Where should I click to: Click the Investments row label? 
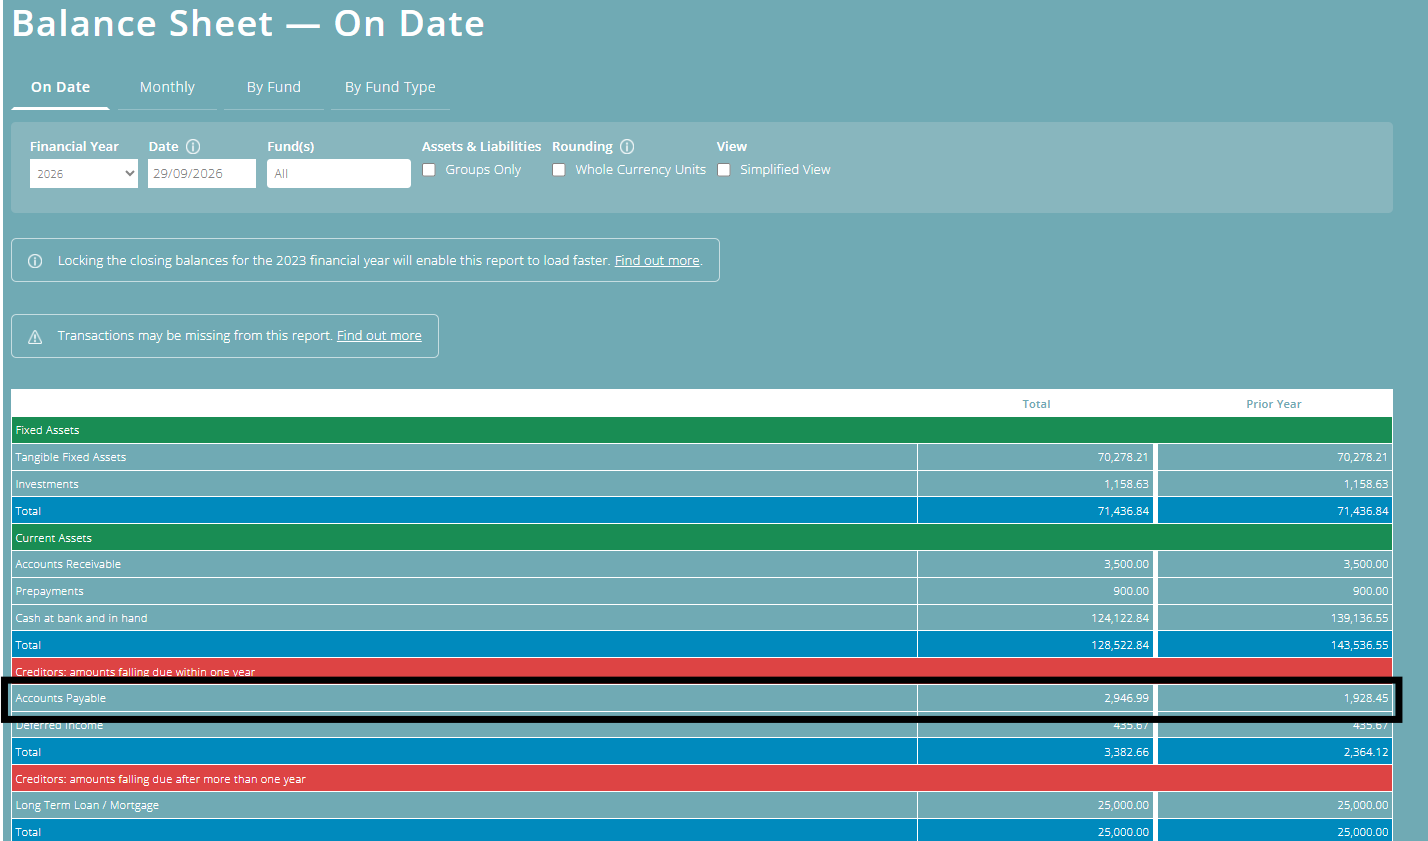47,484
